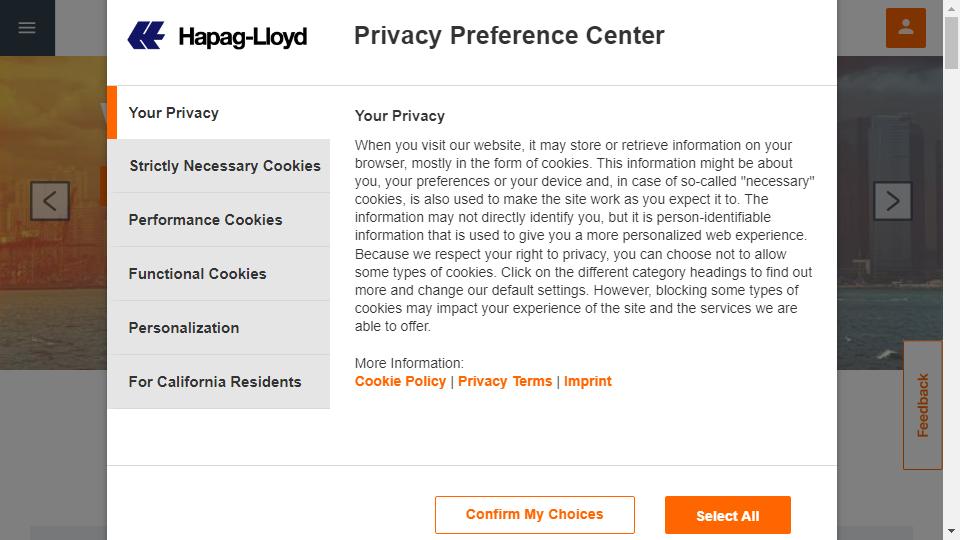Open the Cookie Policy link
The image size is (960, 540).
click(x=400, y=381)
